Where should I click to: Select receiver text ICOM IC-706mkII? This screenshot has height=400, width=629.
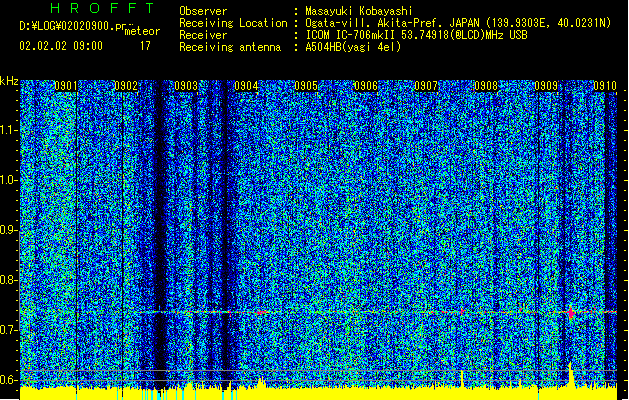351,35
